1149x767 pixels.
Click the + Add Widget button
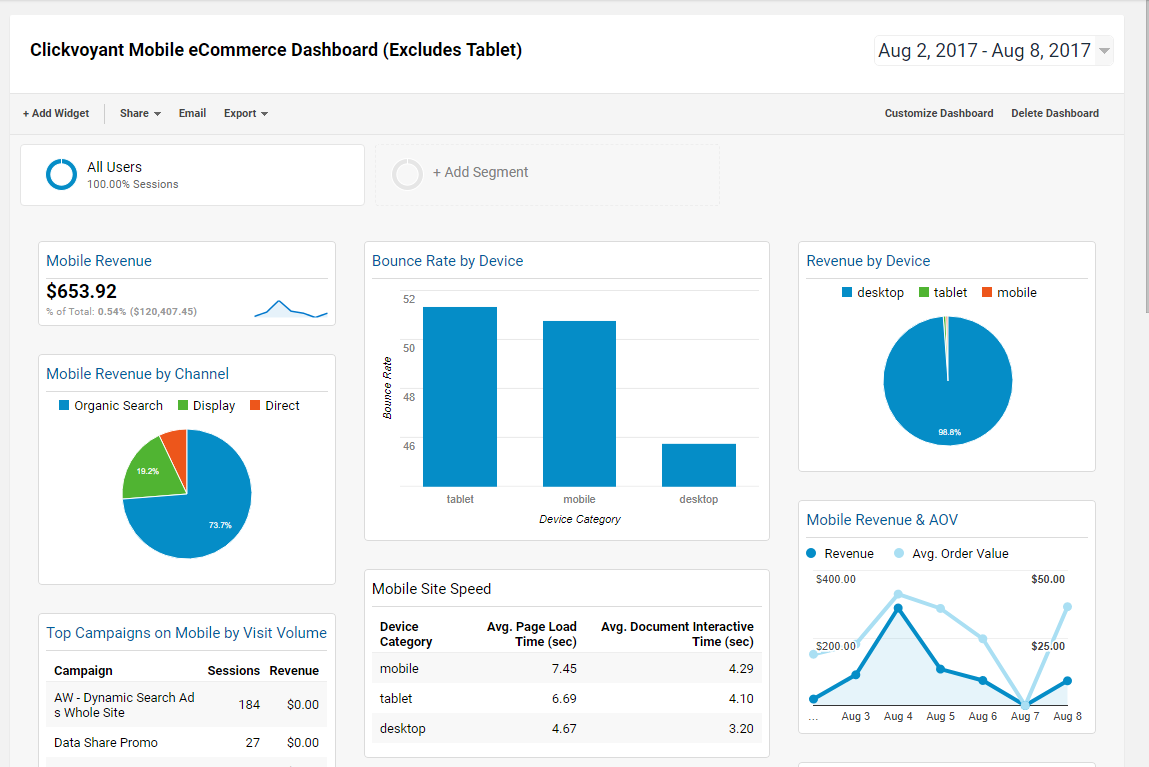pyautogui.click(x=56, y=114)
